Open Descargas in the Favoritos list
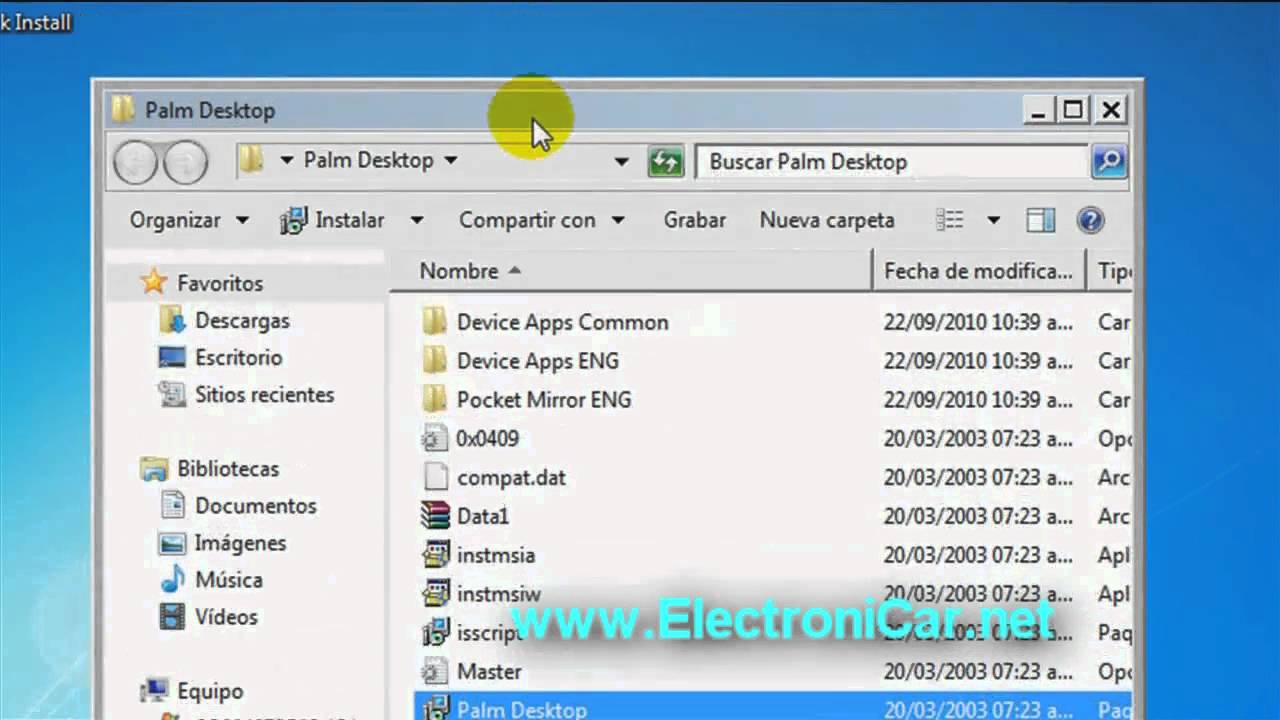This screenshot has width=1280, height=720. coord(242,320)
